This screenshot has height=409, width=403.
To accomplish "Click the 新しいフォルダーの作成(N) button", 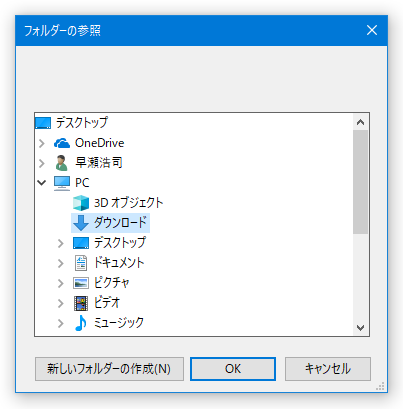I will coord(109,369).
